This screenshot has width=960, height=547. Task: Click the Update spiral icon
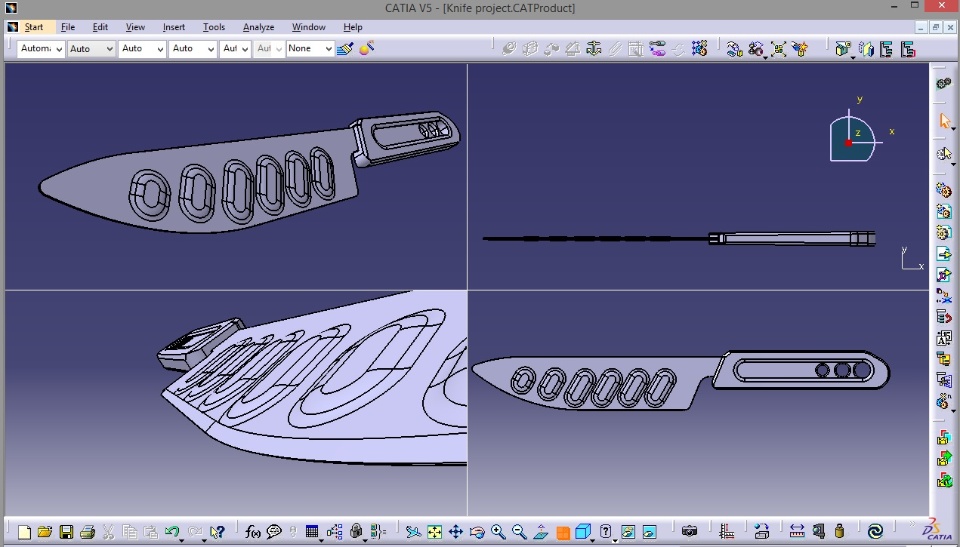[876, 532]
